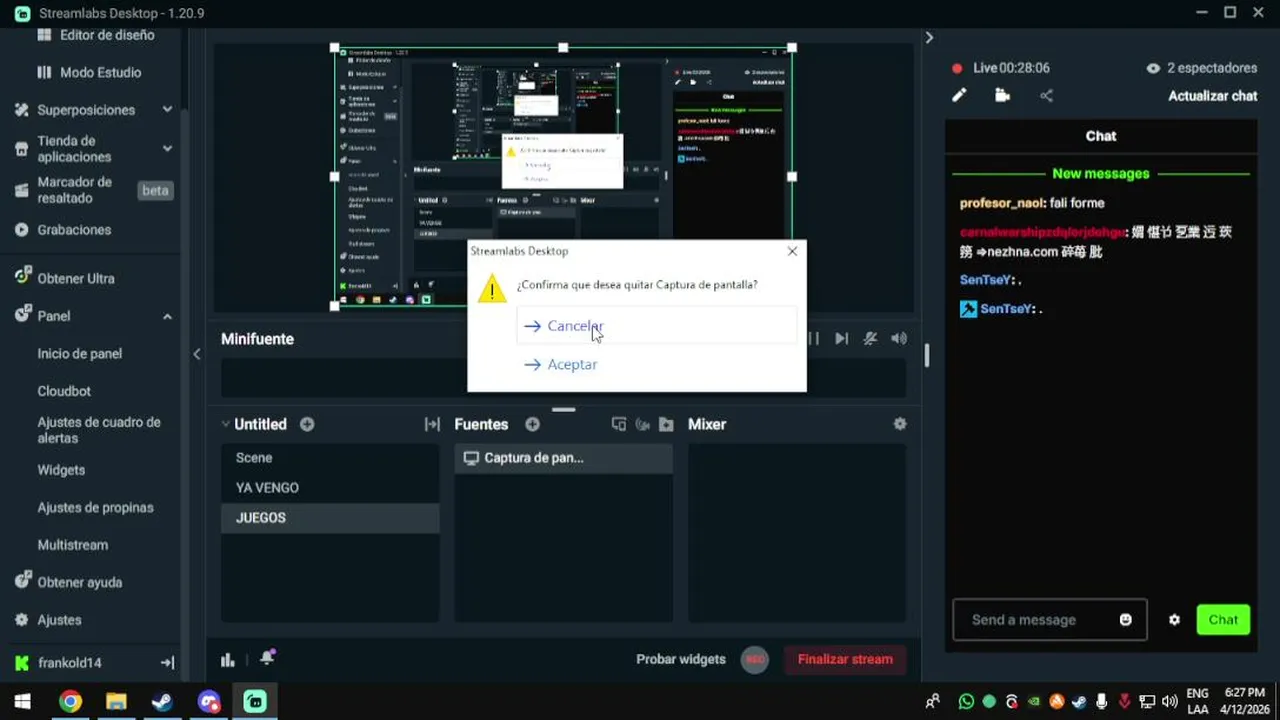Image resolution: width=1280 pixels, height=720 pixels.
Task: Open Ajustes de cuadro de alertas
Action: [99, 430]
